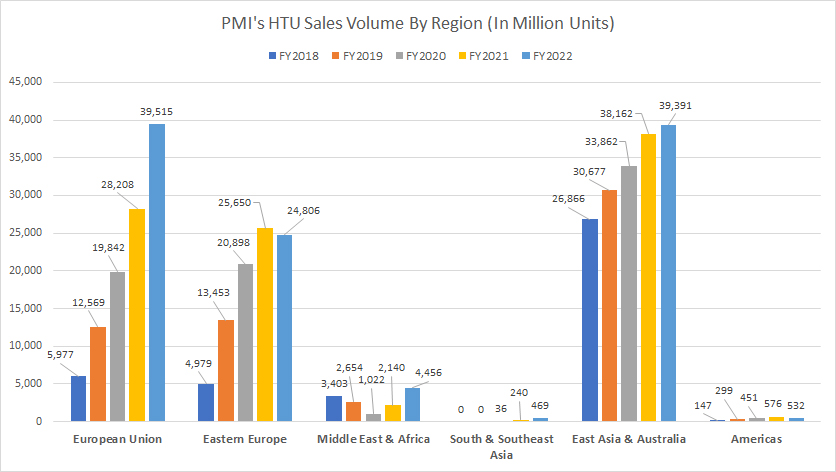836x472 pixels.
Task: Select the European Union FY2021 yellow bar
Action: click(x=137, y=315)
